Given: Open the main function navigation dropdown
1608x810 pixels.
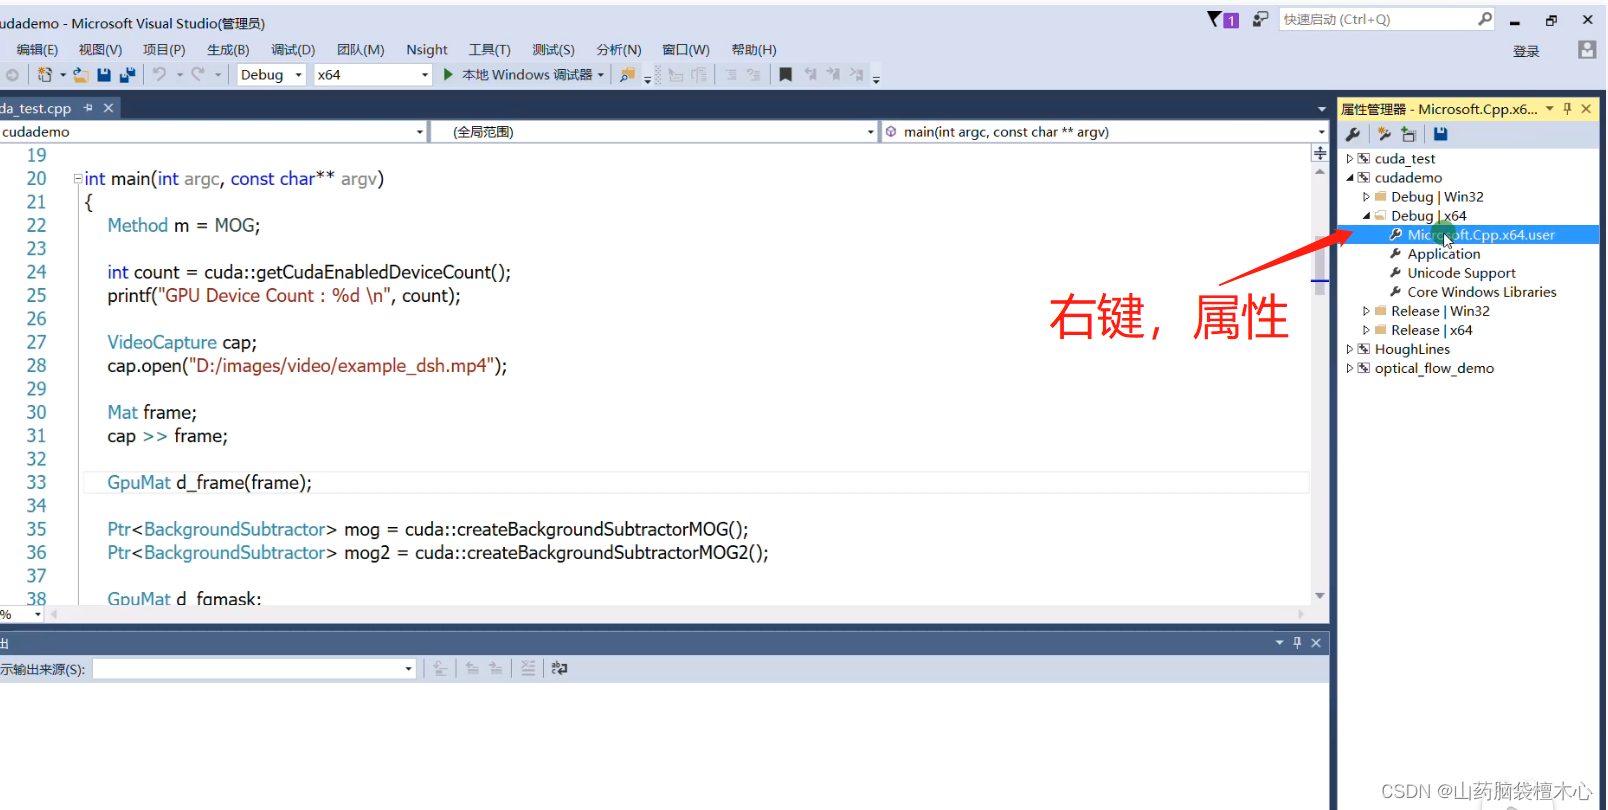Looking at the screenshot, I should [x=1321, y=132].
